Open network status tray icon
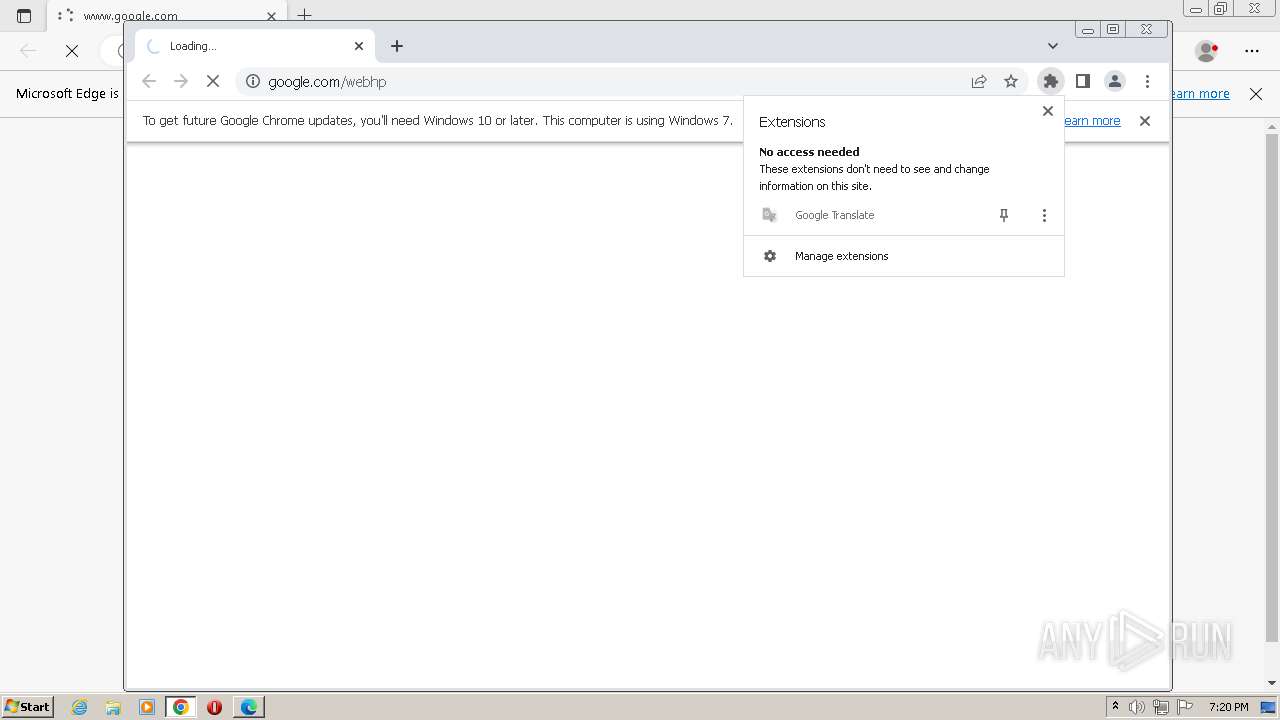 1161,707
